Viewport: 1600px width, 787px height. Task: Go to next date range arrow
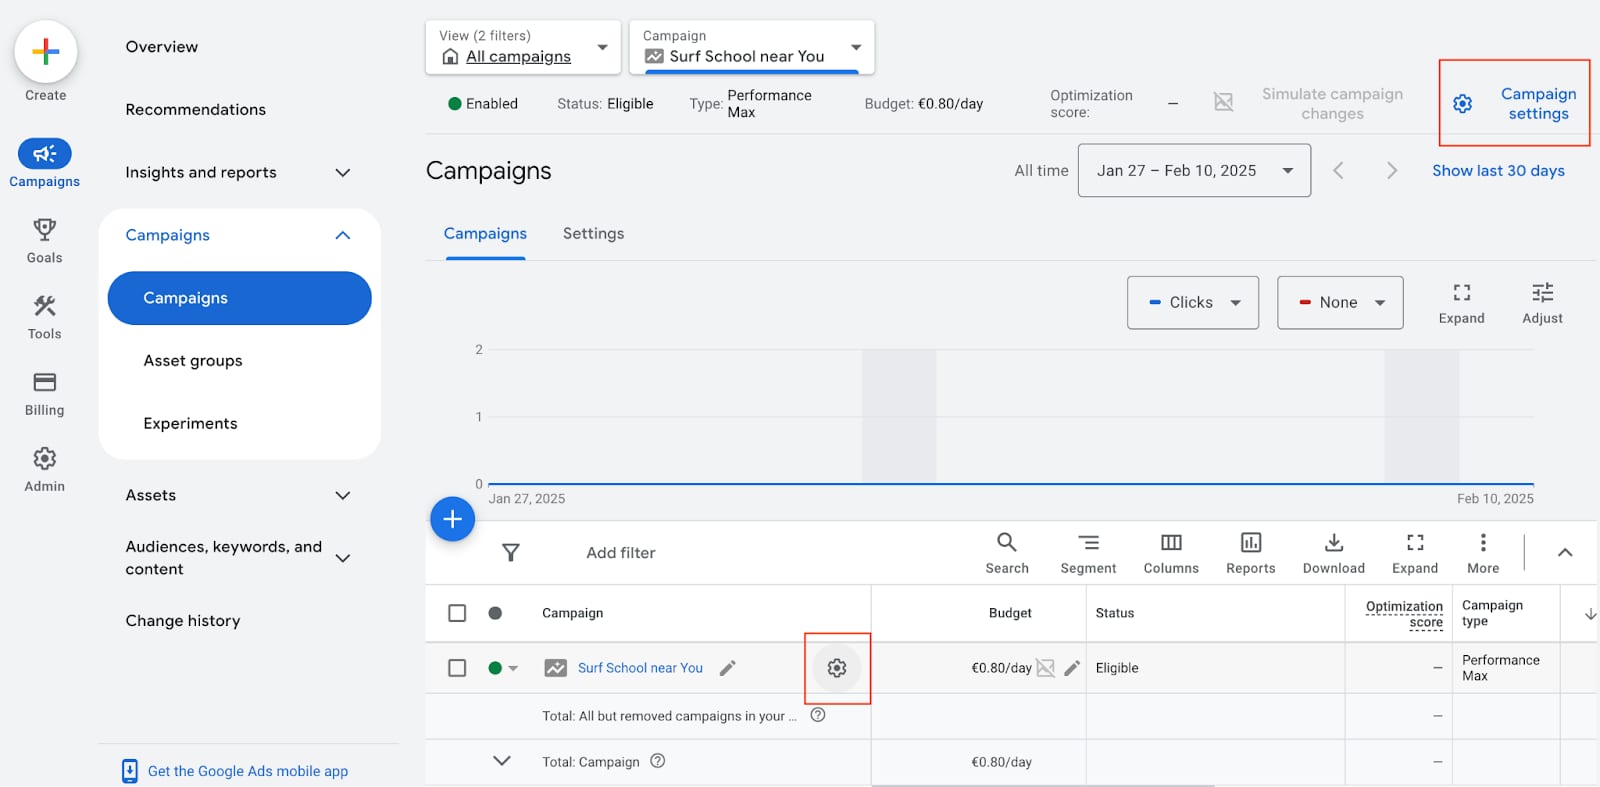pos(1391,170)
